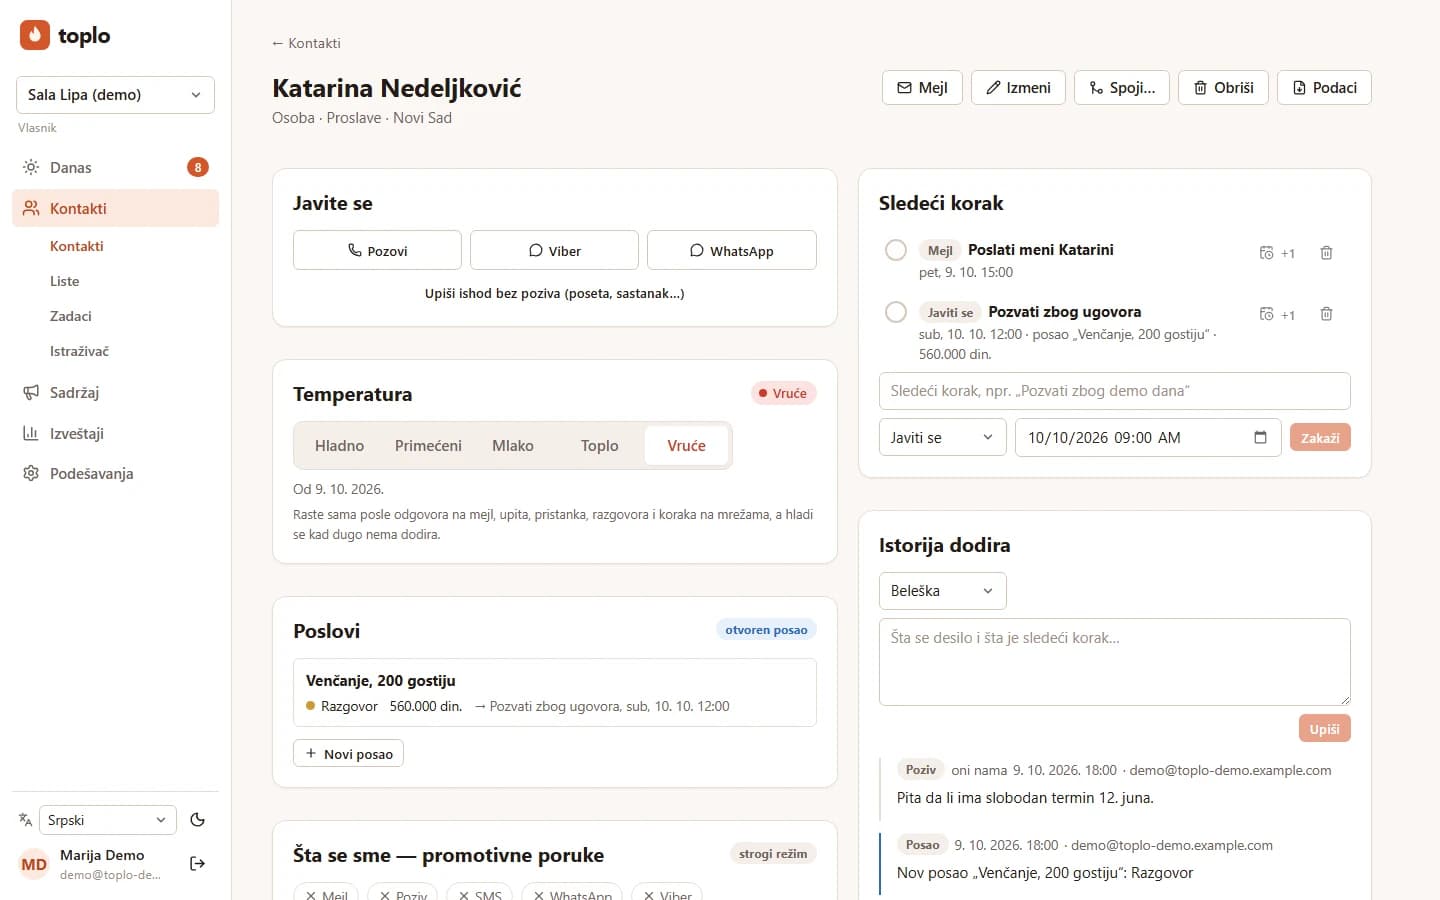Open the Sala Lipa (demo) workspace dropdown

pos(115,95)
